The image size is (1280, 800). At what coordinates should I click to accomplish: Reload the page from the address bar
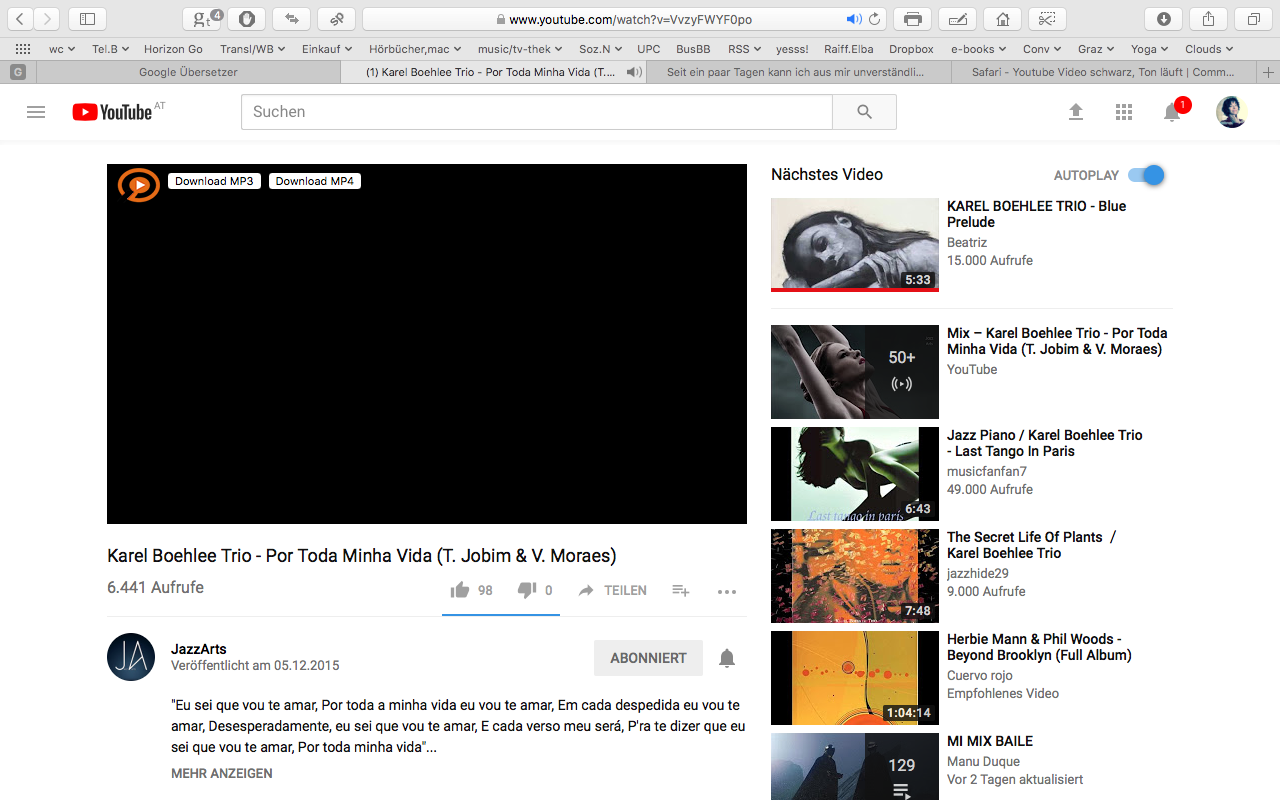pyautogui.click(x=875, y=19)
